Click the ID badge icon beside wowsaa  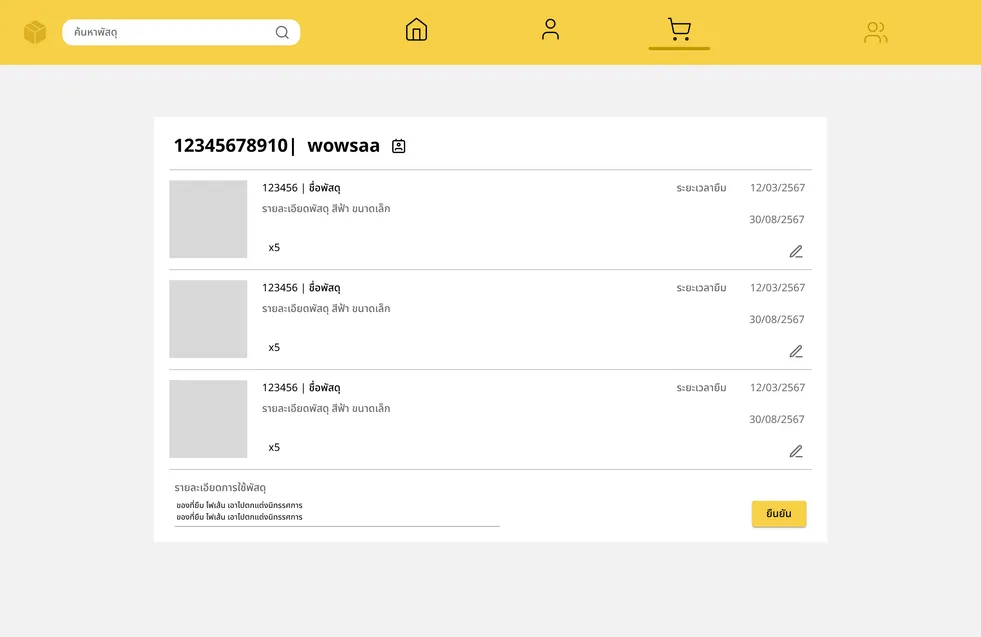[399, 146]
